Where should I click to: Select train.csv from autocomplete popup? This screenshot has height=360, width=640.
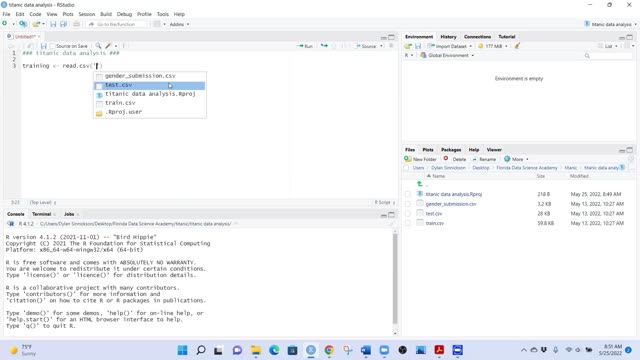pos(150,103)
